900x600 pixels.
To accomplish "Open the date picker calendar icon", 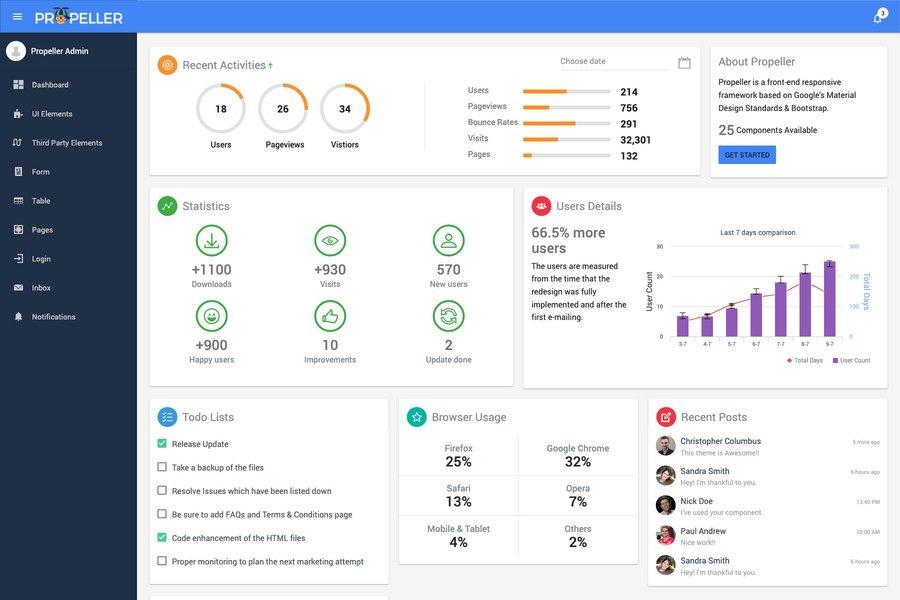I will [683, 60].
